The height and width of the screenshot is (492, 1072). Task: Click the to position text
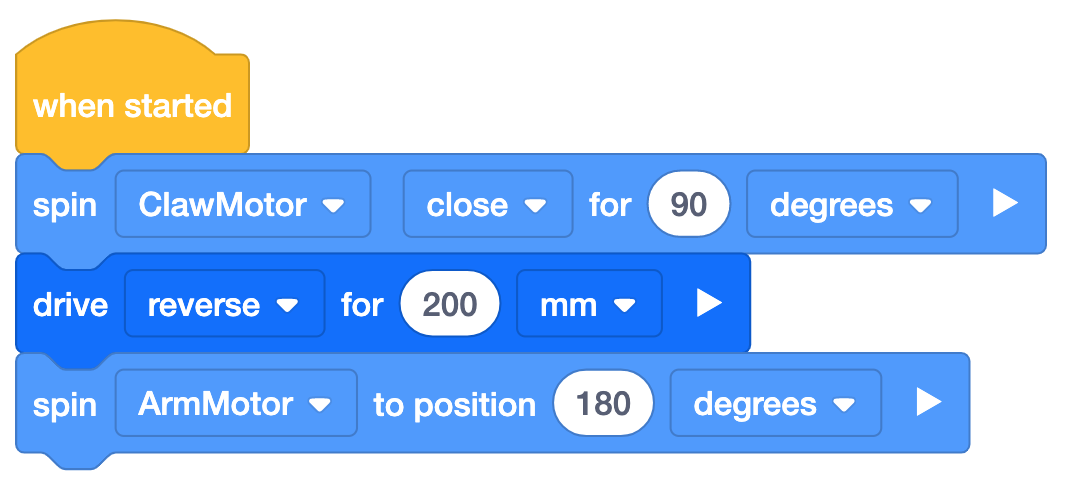454,404
